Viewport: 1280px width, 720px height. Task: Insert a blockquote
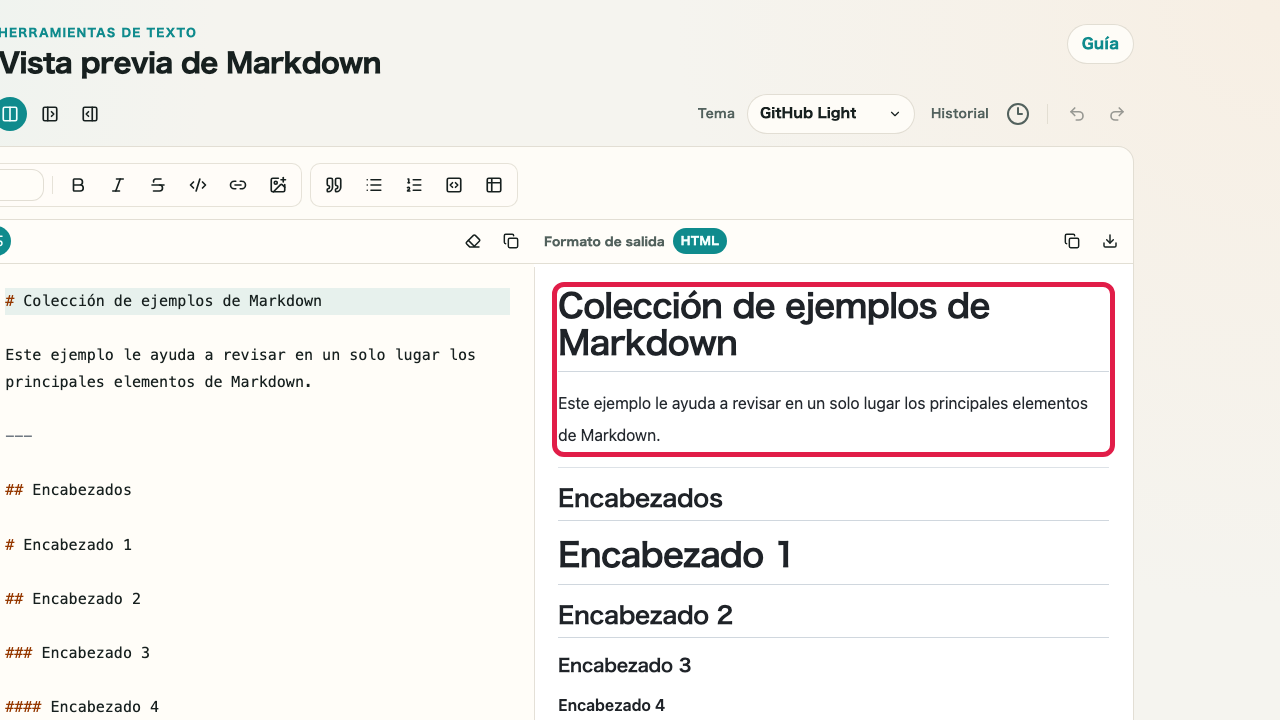click(334, 185)
